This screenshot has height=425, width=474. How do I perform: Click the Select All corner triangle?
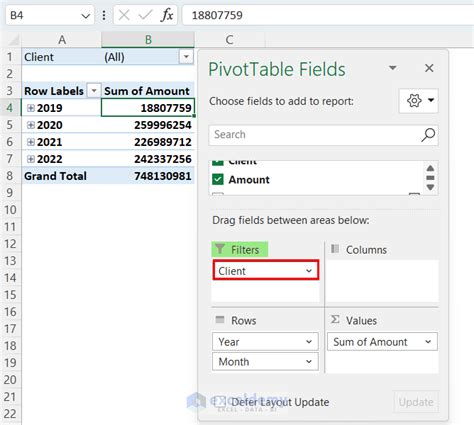pos(13,41)
